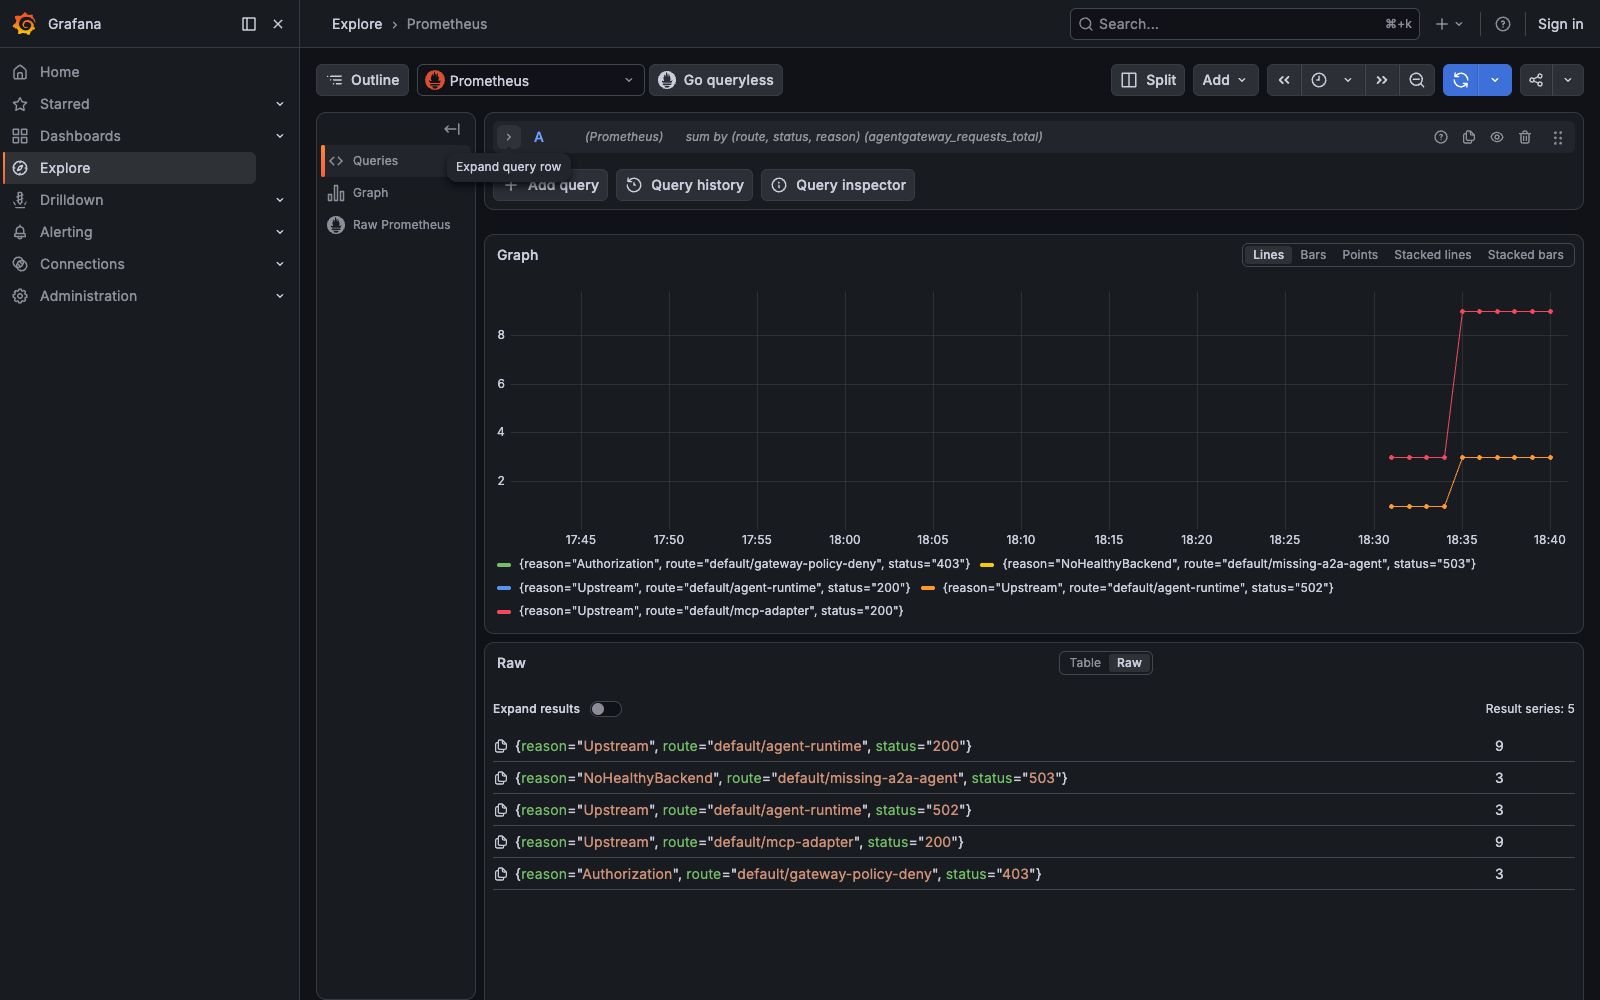Switch results view to Table
Screen dimensions: 1600x1000
pyautogui.click(x=1085, y=663)
